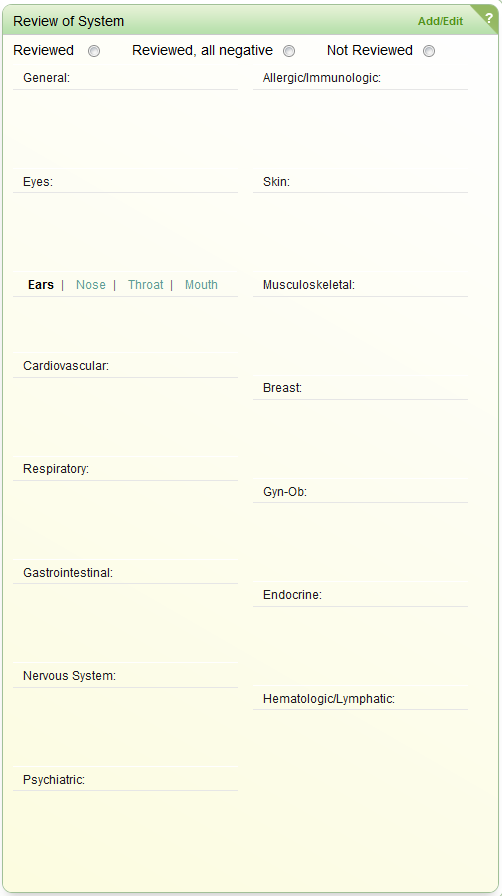This screenshot has height=896, width=502.
Task: Choose Reviewed, all negative option
Action: point(289,51)
